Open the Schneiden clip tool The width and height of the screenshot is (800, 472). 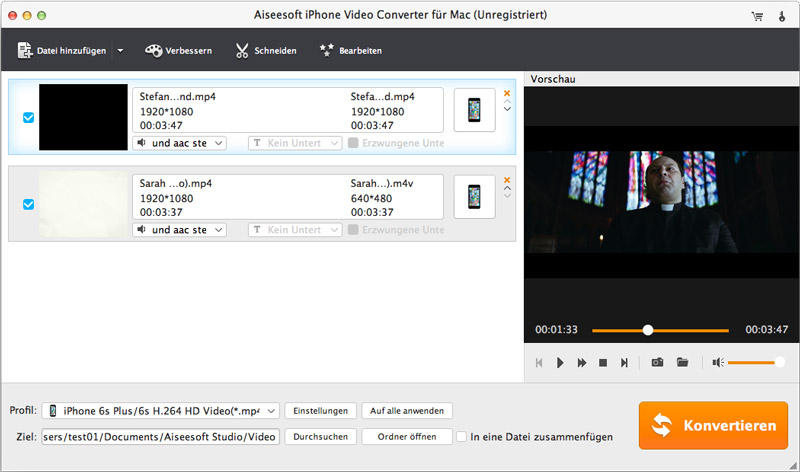[x=266, y=51]
